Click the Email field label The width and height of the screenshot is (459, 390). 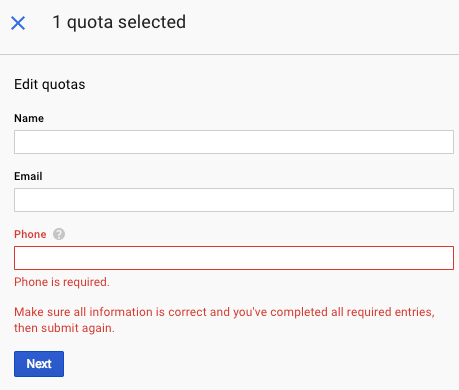click(x=28, y=176)
